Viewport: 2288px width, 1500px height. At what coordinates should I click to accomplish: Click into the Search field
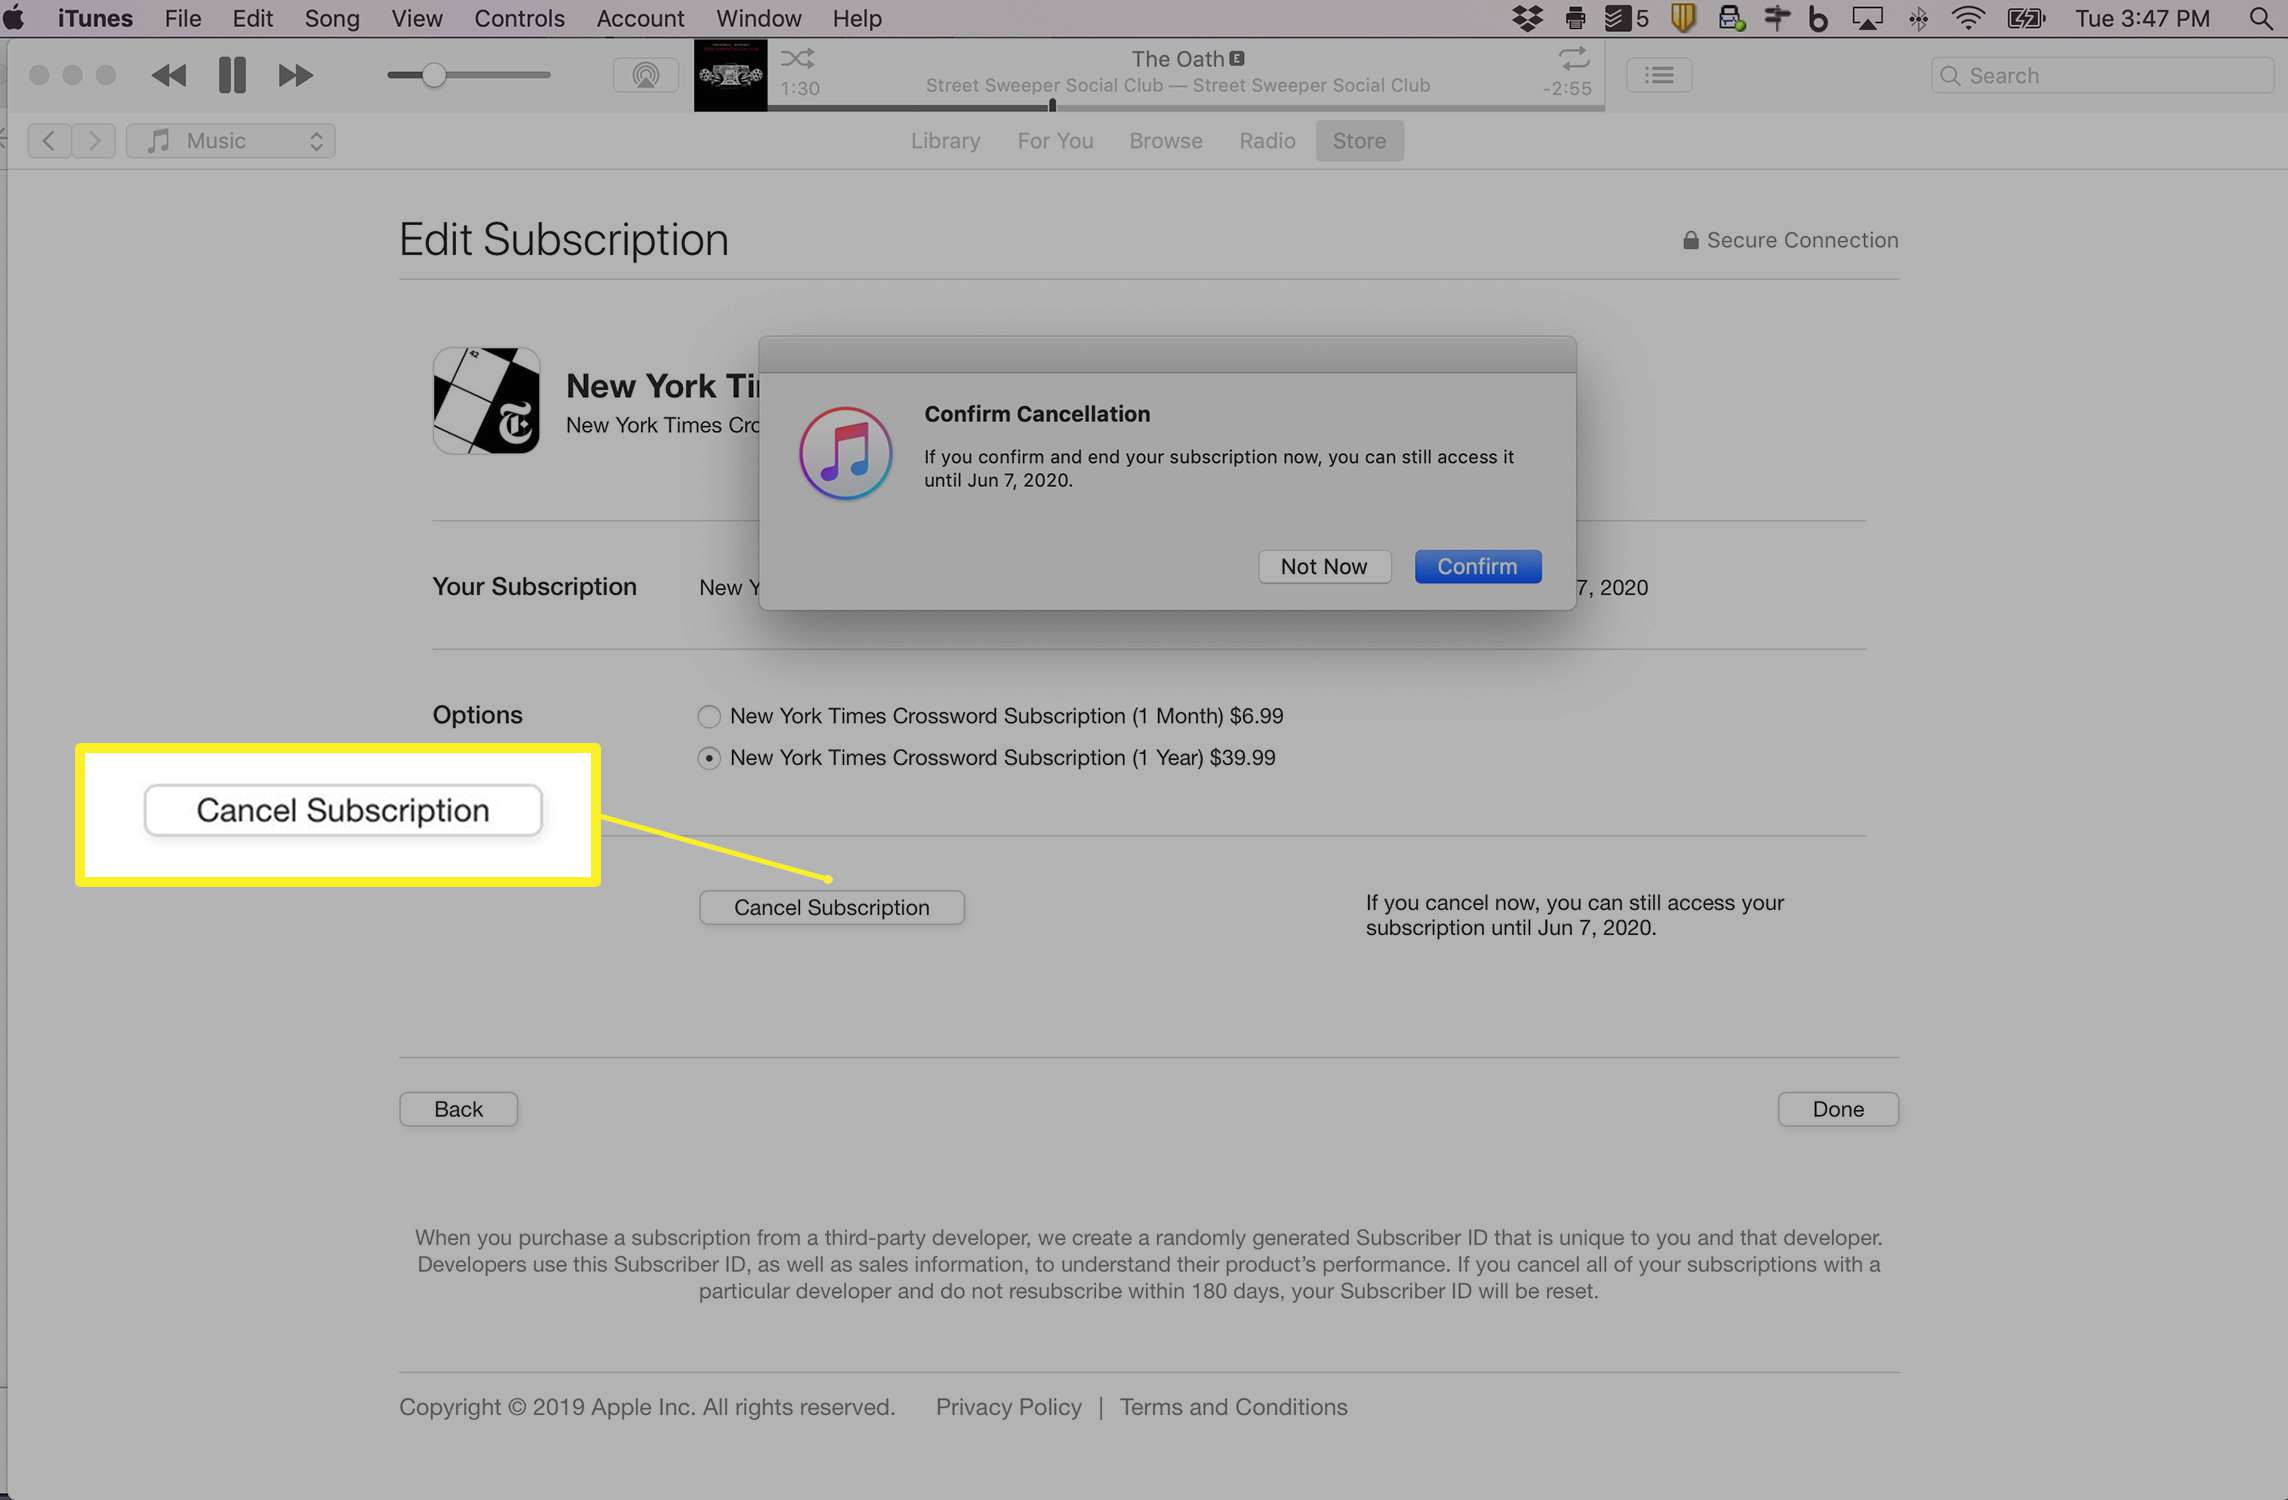pyautogui.click(x=2102, y=75)
